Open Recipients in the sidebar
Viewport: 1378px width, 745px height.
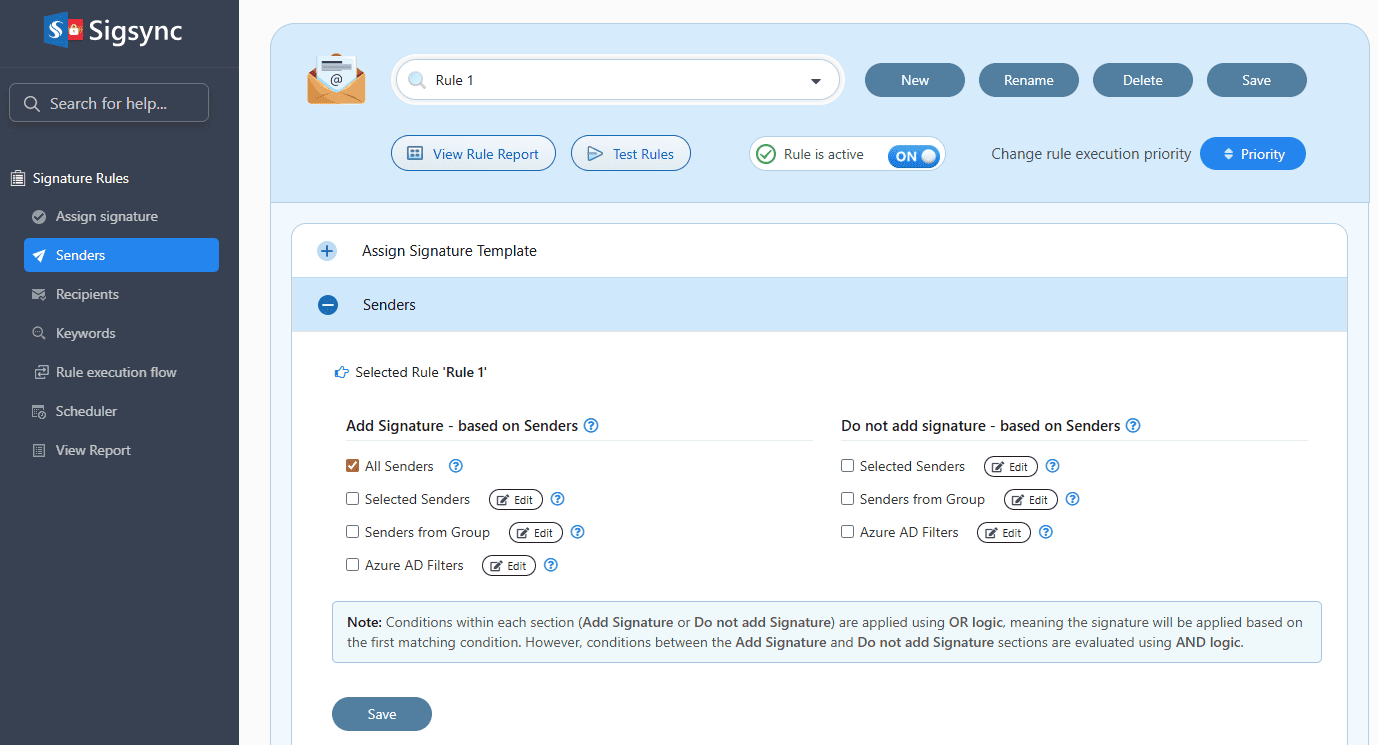pos(87,294)
